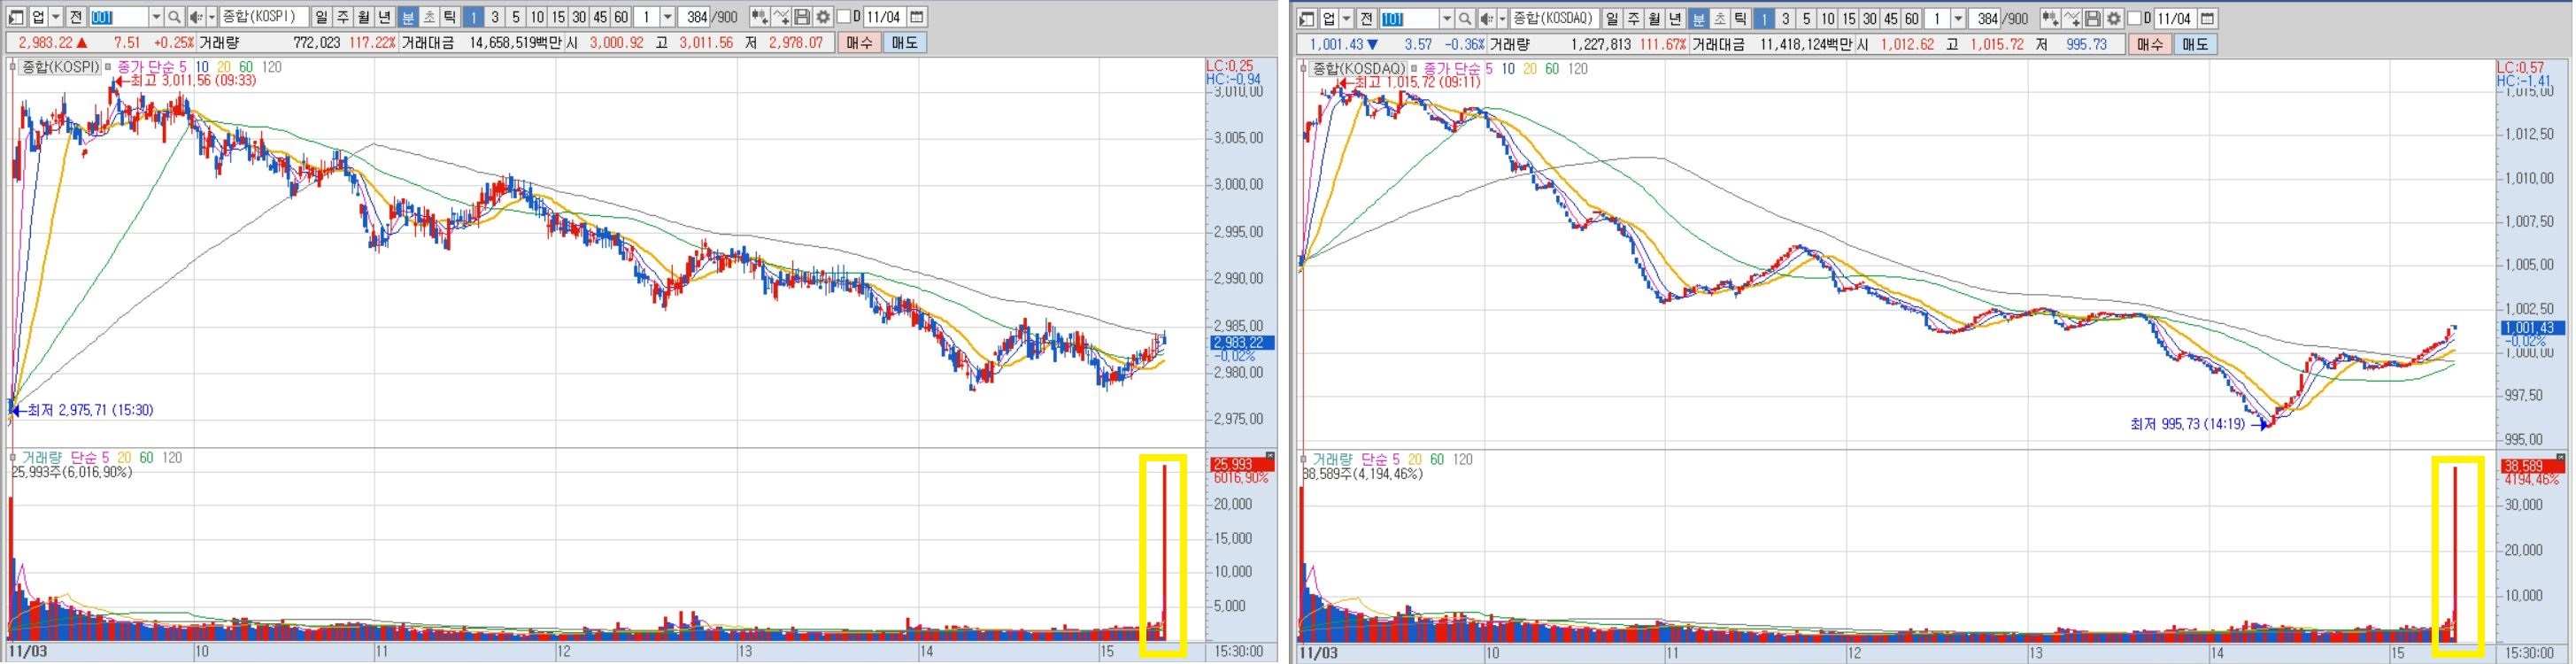Open the code 101 dropdown arrow
The image size is (2576, 664).
1447,18
